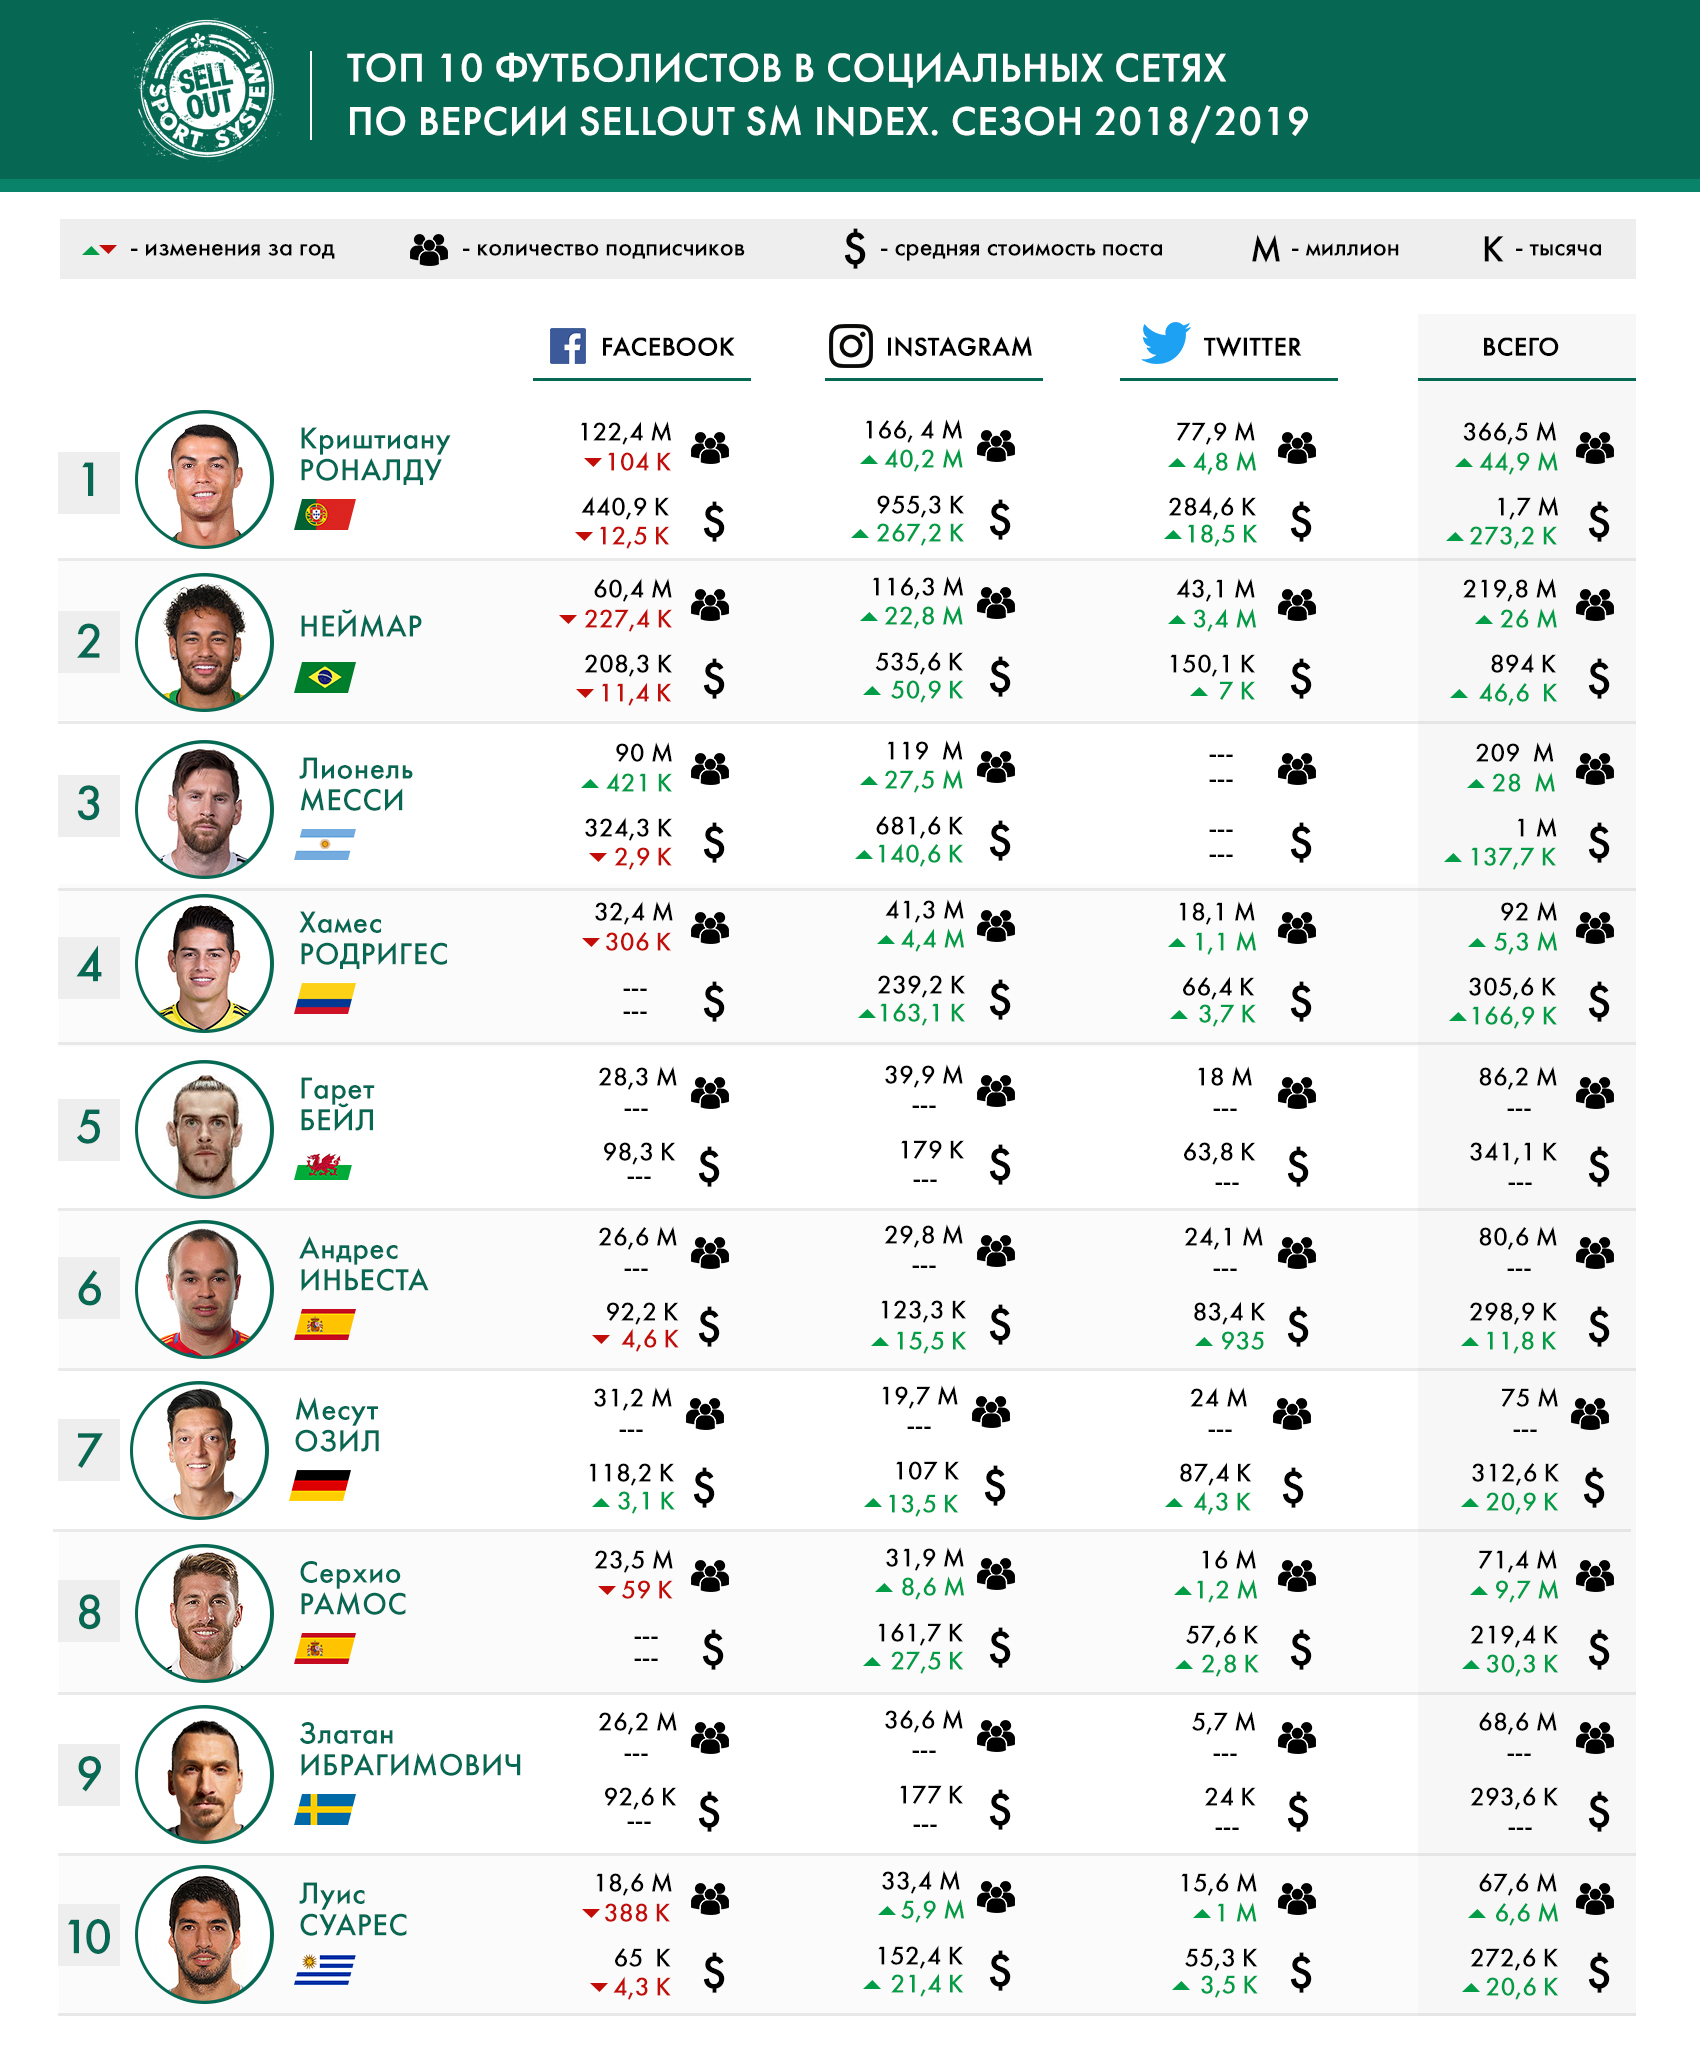Screen dimensions: 1700x2050
Task: Select the TWITTER column header
Action: (1228, 347)
